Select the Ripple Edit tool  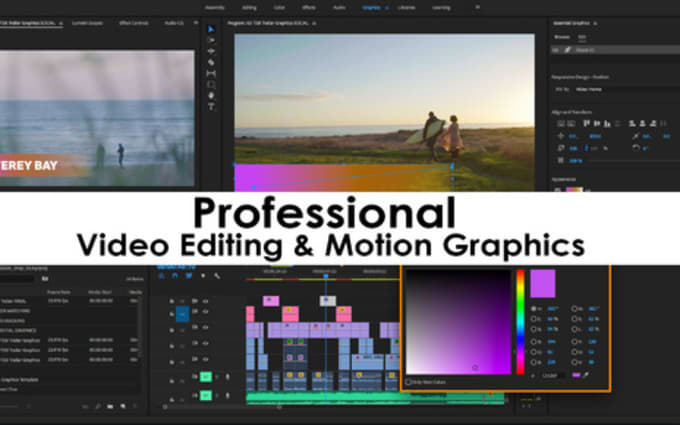click(x=211, y=51)
